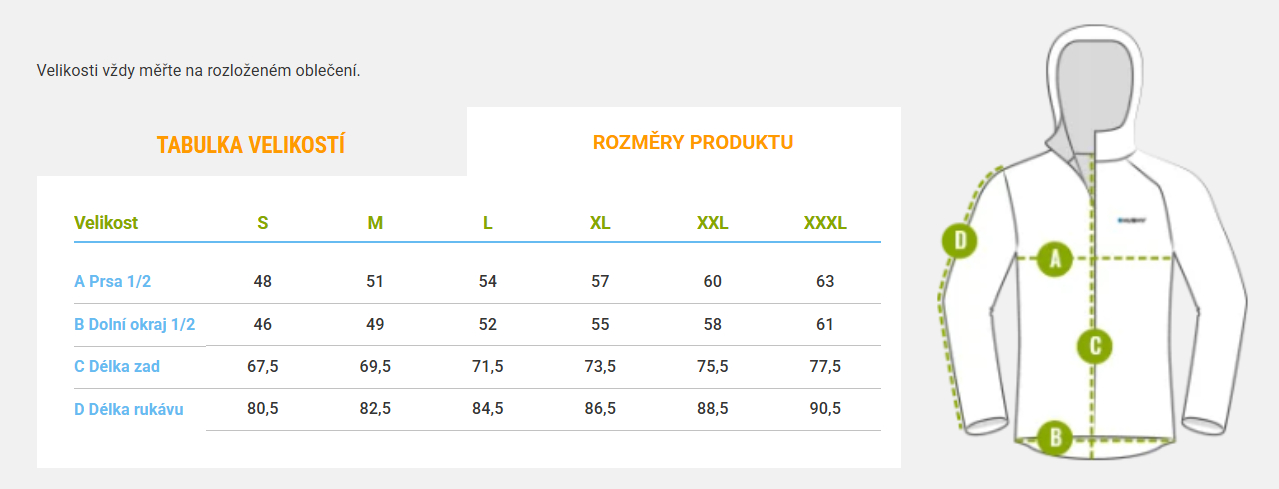Image resolution: width=1279 pixels, height=489 pixels.
Task: Click the D Délka rukávu row label
Action: (x=129, y=409)
